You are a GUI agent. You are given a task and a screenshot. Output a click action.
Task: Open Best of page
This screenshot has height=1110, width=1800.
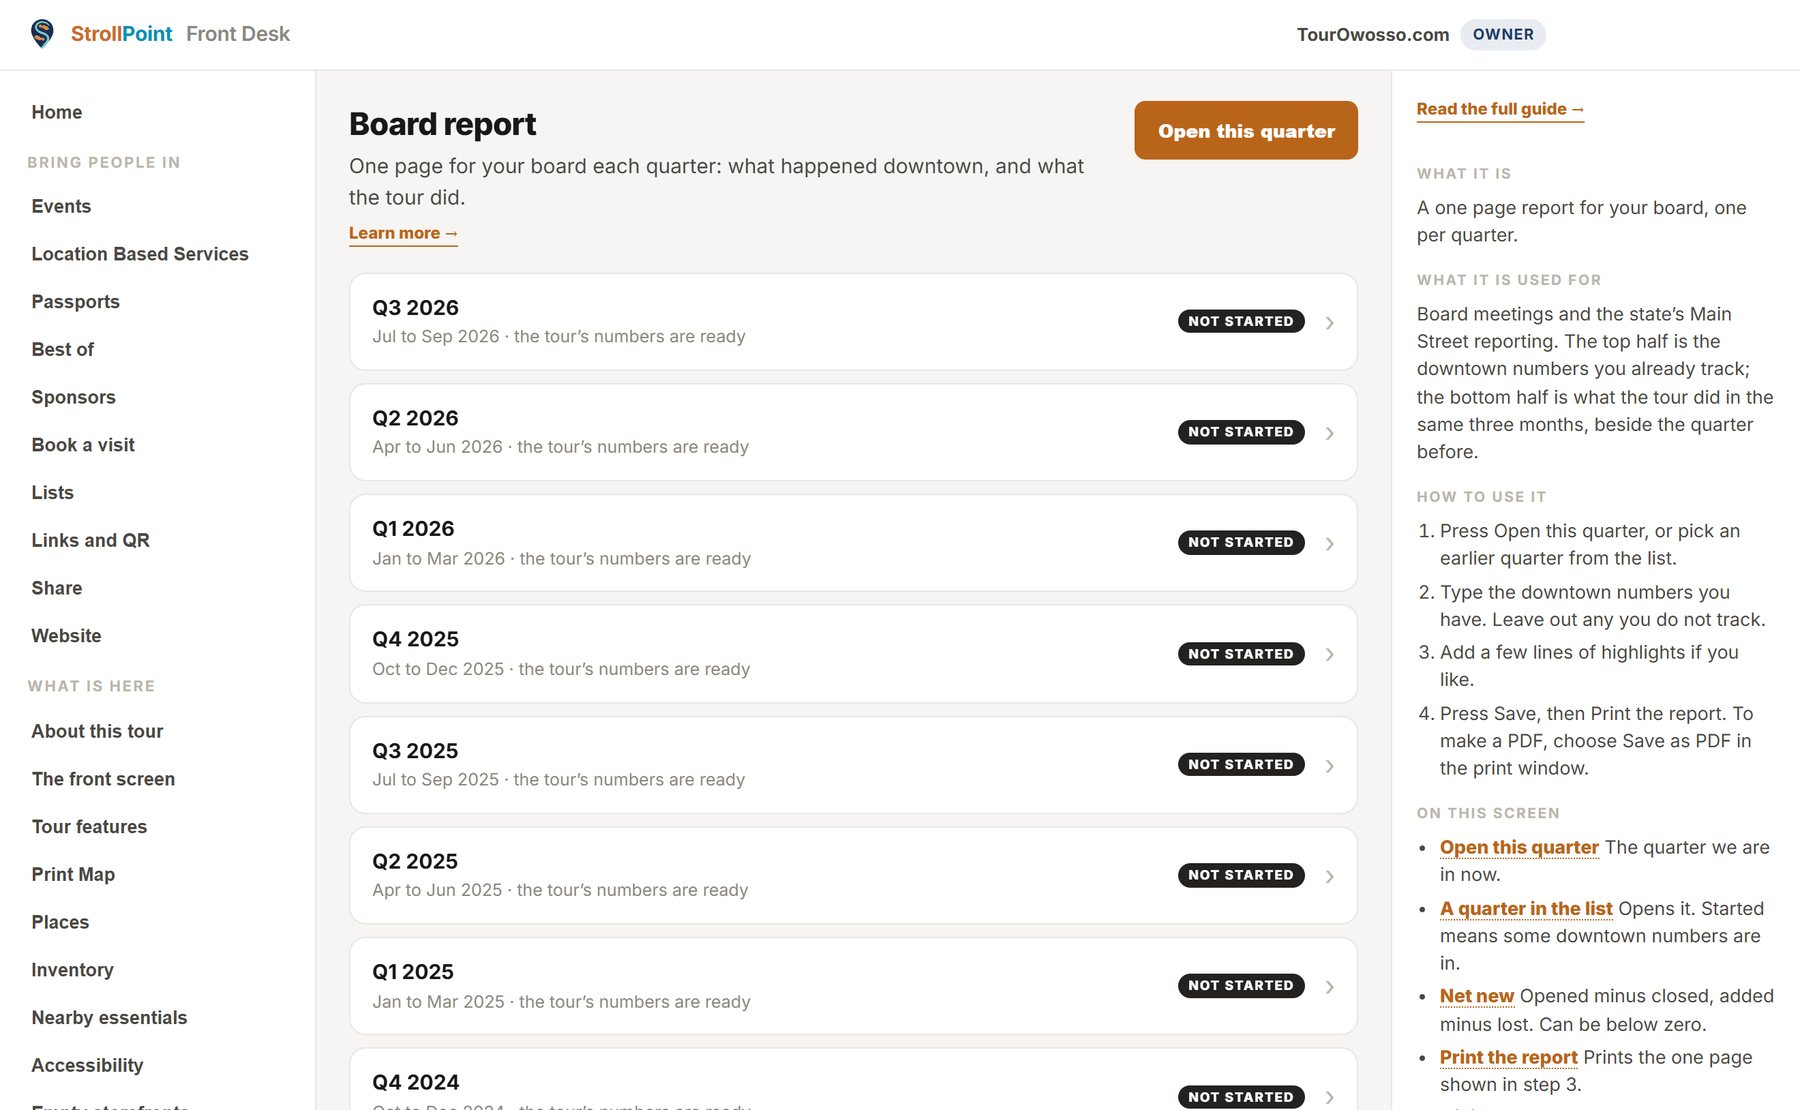point(63,349)
